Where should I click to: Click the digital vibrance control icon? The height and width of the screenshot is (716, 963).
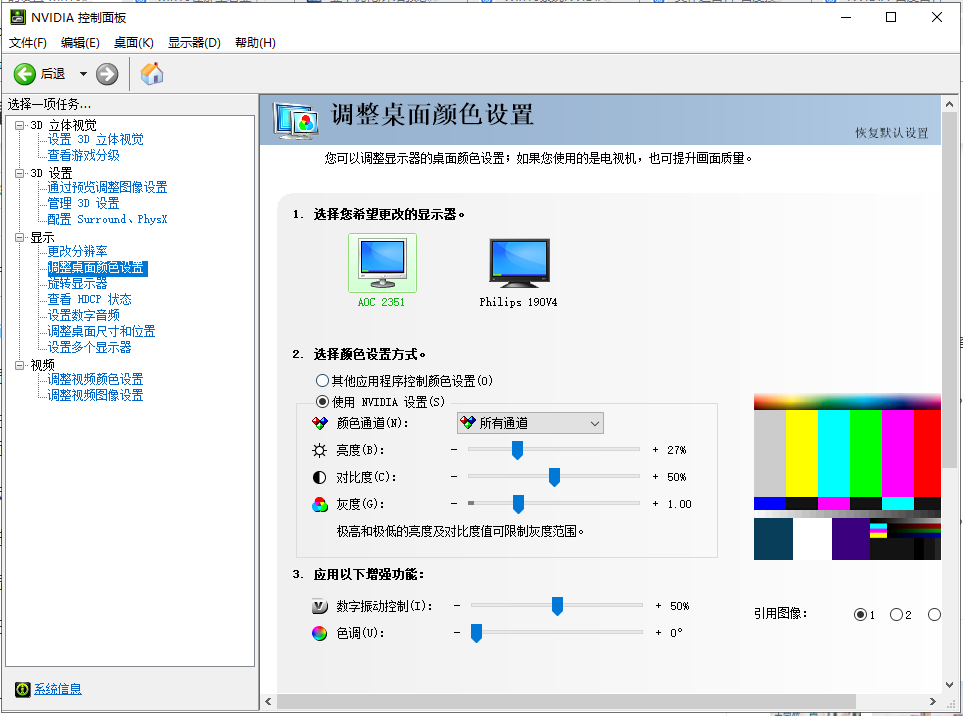pyautogui.click(x=321, y=605)
